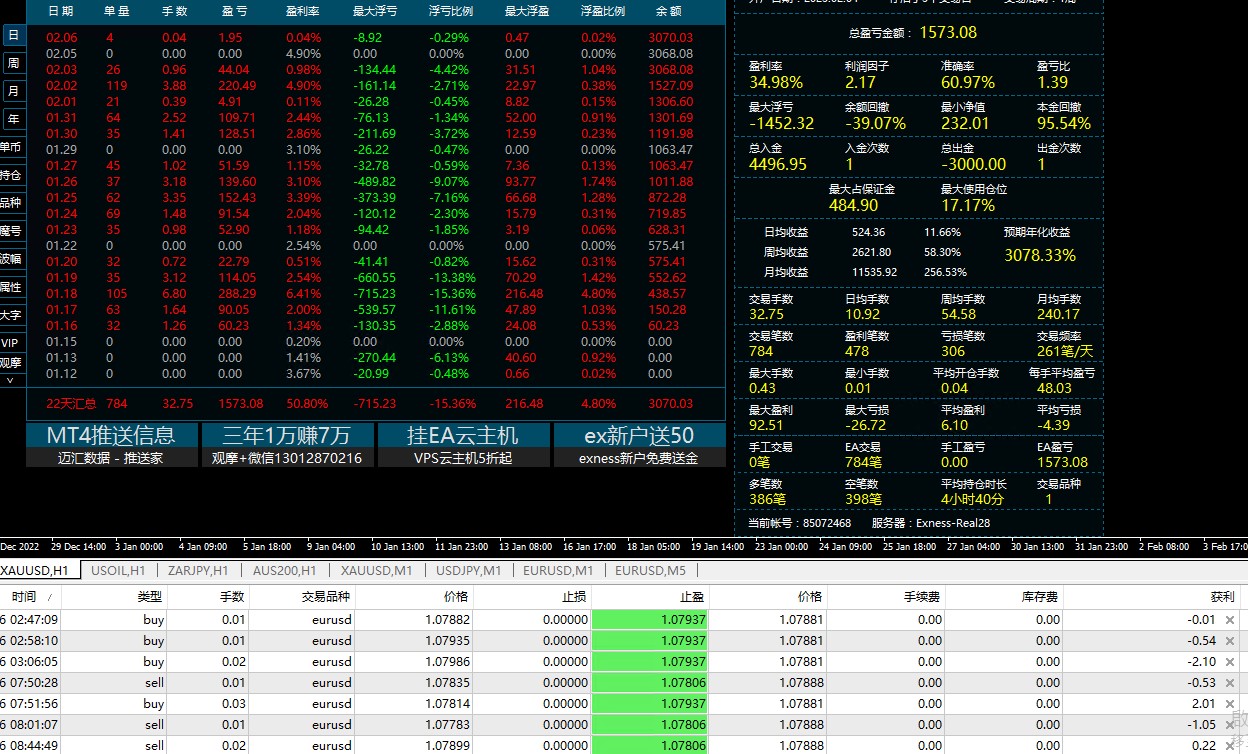Viewport: 1248px width, 754px height.
Task: Select the 品种 sidebar option
Action: coord(11,203)
